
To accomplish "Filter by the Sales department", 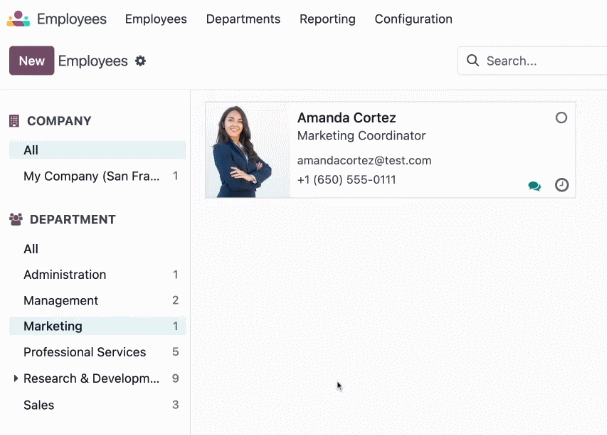I will tap(98, 405).
